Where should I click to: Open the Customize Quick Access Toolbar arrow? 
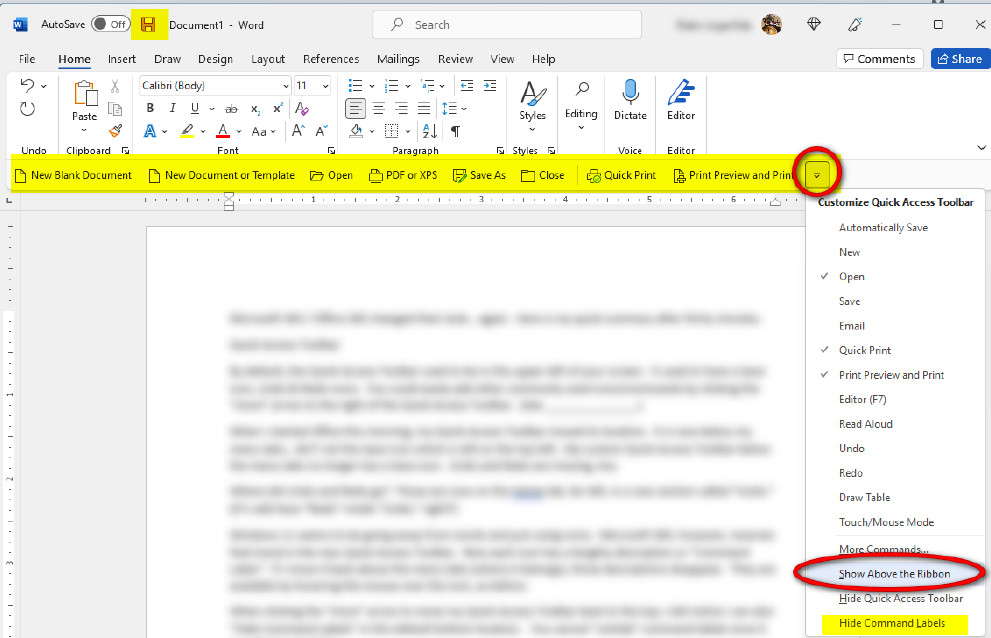tap(817, 175)
